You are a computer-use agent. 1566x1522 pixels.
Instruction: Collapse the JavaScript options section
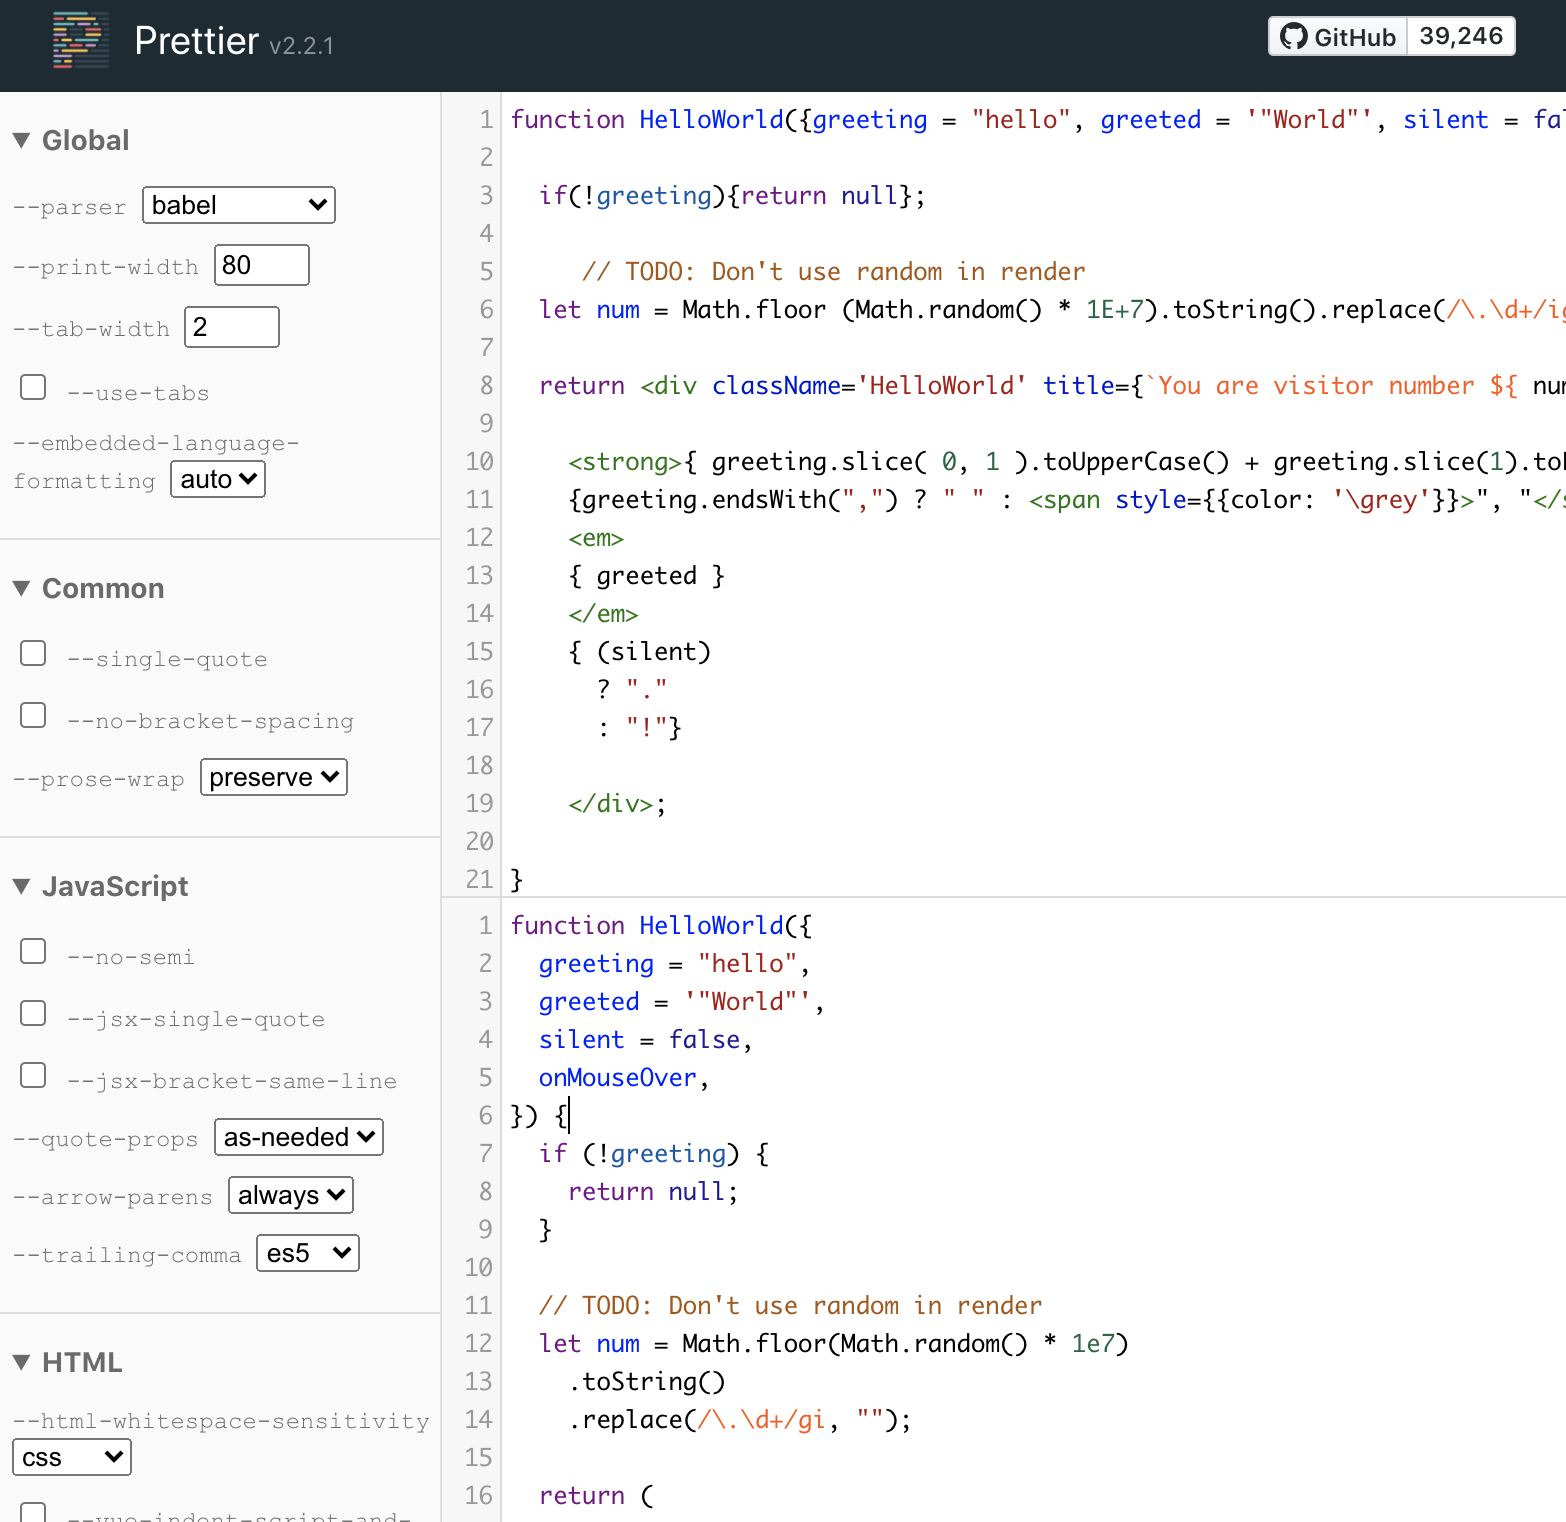(x=100, y=887)
